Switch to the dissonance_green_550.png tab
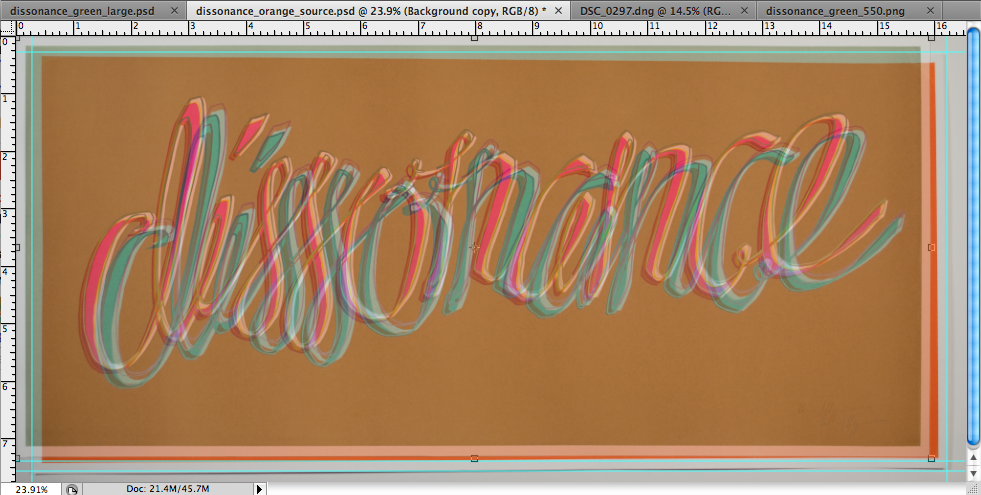This screenshot has height=495, width=981. (836, 9)
